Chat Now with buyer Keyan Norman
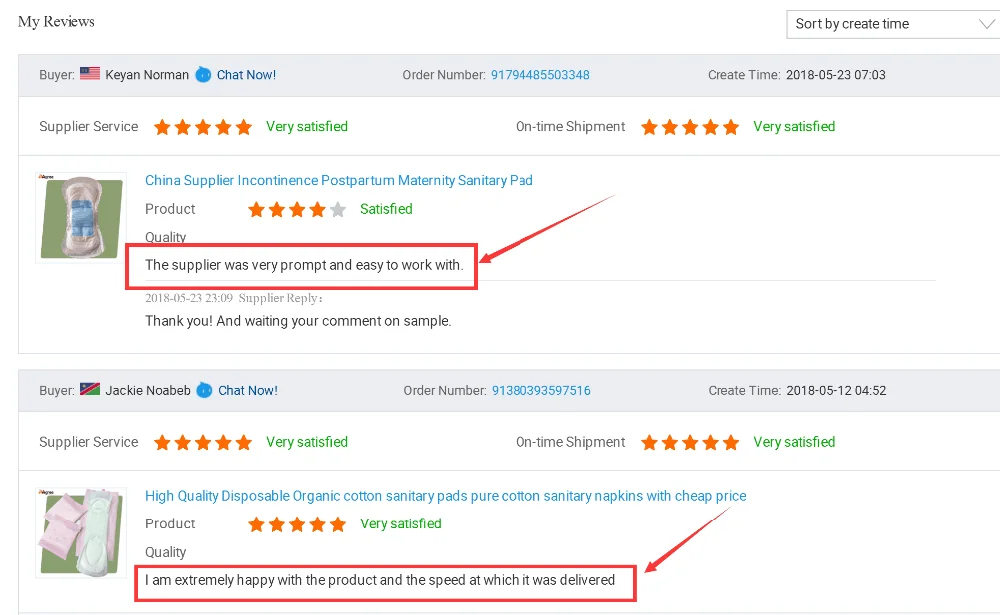Image resolution: width=1000 pixels, height=615 pixels. pyautogui.click(x=246, y=75)
